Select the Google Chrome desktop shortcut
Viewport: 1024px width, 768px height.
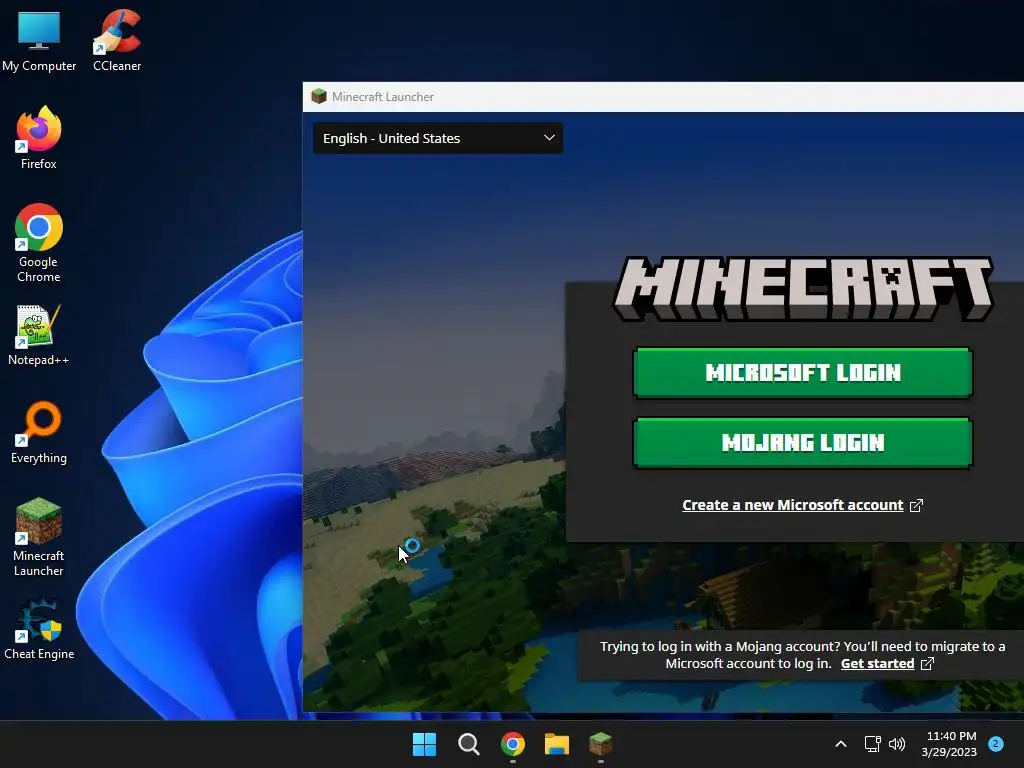coord(39,243)
